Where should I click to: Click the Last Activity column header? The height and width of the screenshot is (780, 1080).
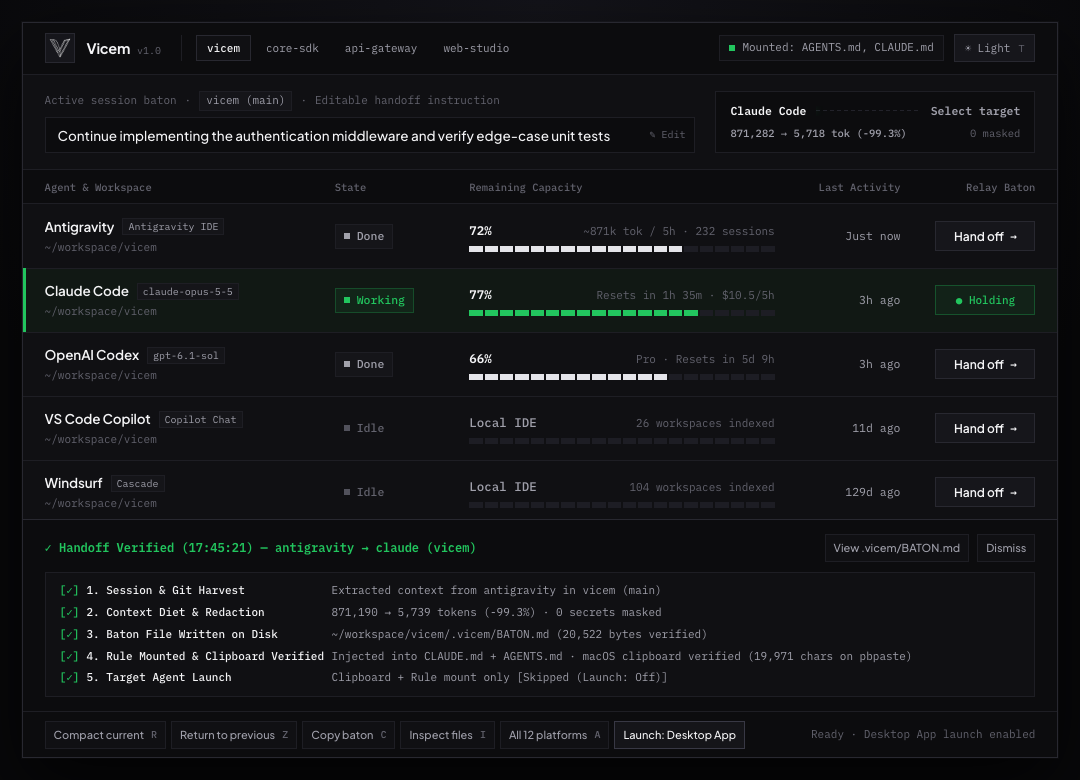tap(859, 187)
